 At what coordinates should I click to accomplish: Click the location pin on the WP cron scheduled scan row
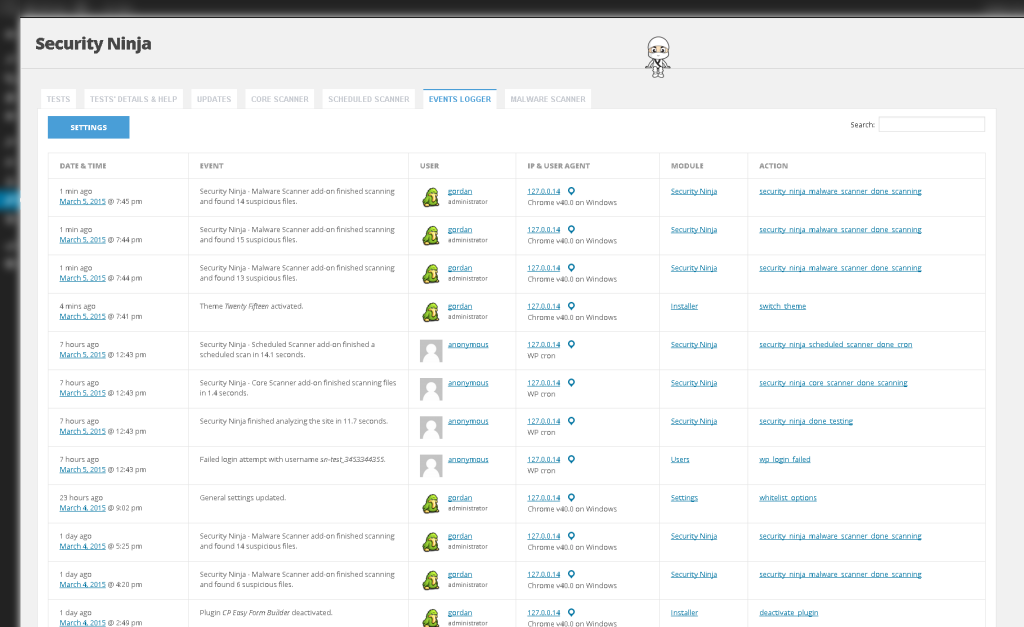(571, 343)
